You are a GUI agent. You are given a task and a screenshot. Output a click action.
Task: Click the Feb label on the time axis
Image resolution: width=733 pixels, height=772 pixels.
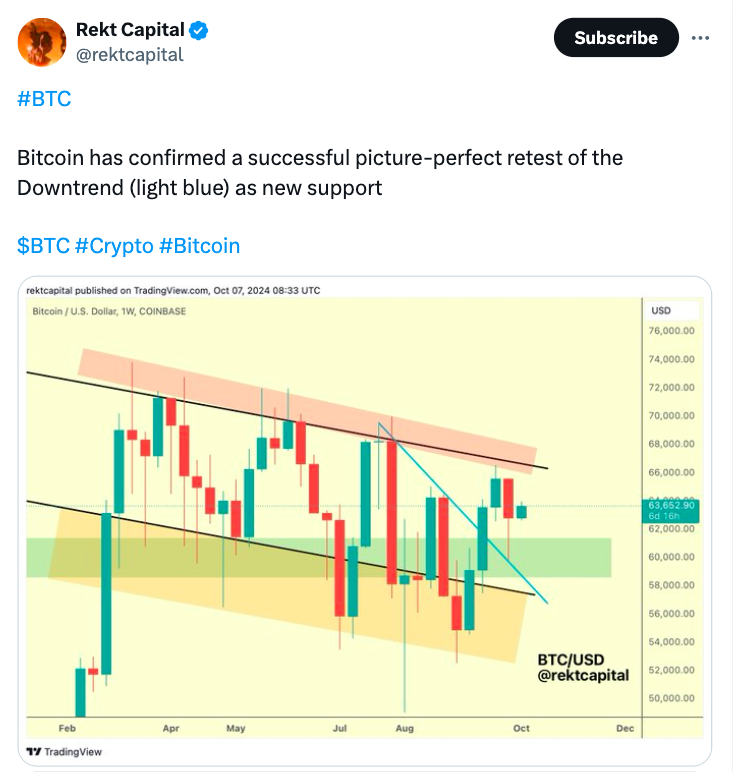point(67,728)
